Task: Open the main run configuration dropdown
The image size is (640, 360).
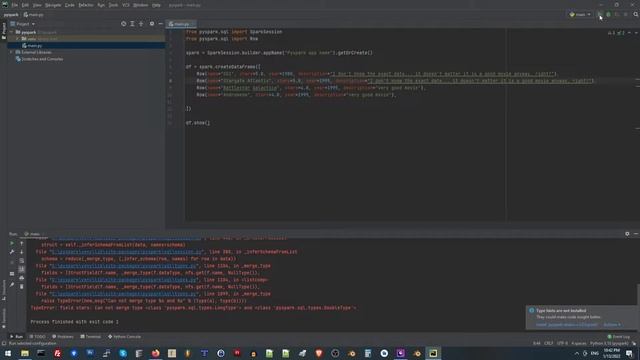Action: click(580, 14)
